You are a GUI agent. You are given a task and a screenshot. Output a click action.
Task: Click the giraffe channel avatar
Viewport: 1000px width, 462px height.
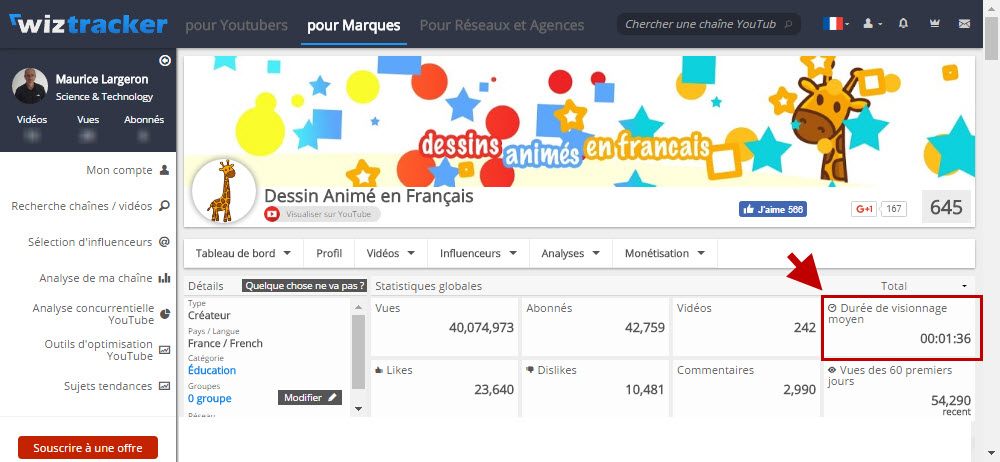pos(223,191)
